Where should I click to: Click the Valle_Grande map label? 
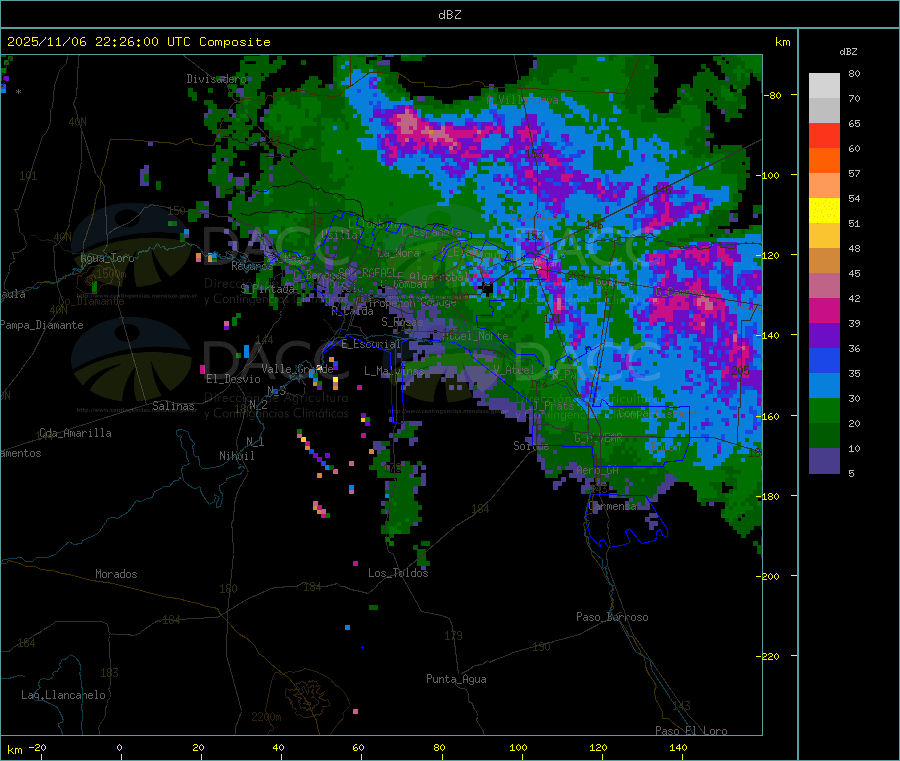click(x=297, y=369)
